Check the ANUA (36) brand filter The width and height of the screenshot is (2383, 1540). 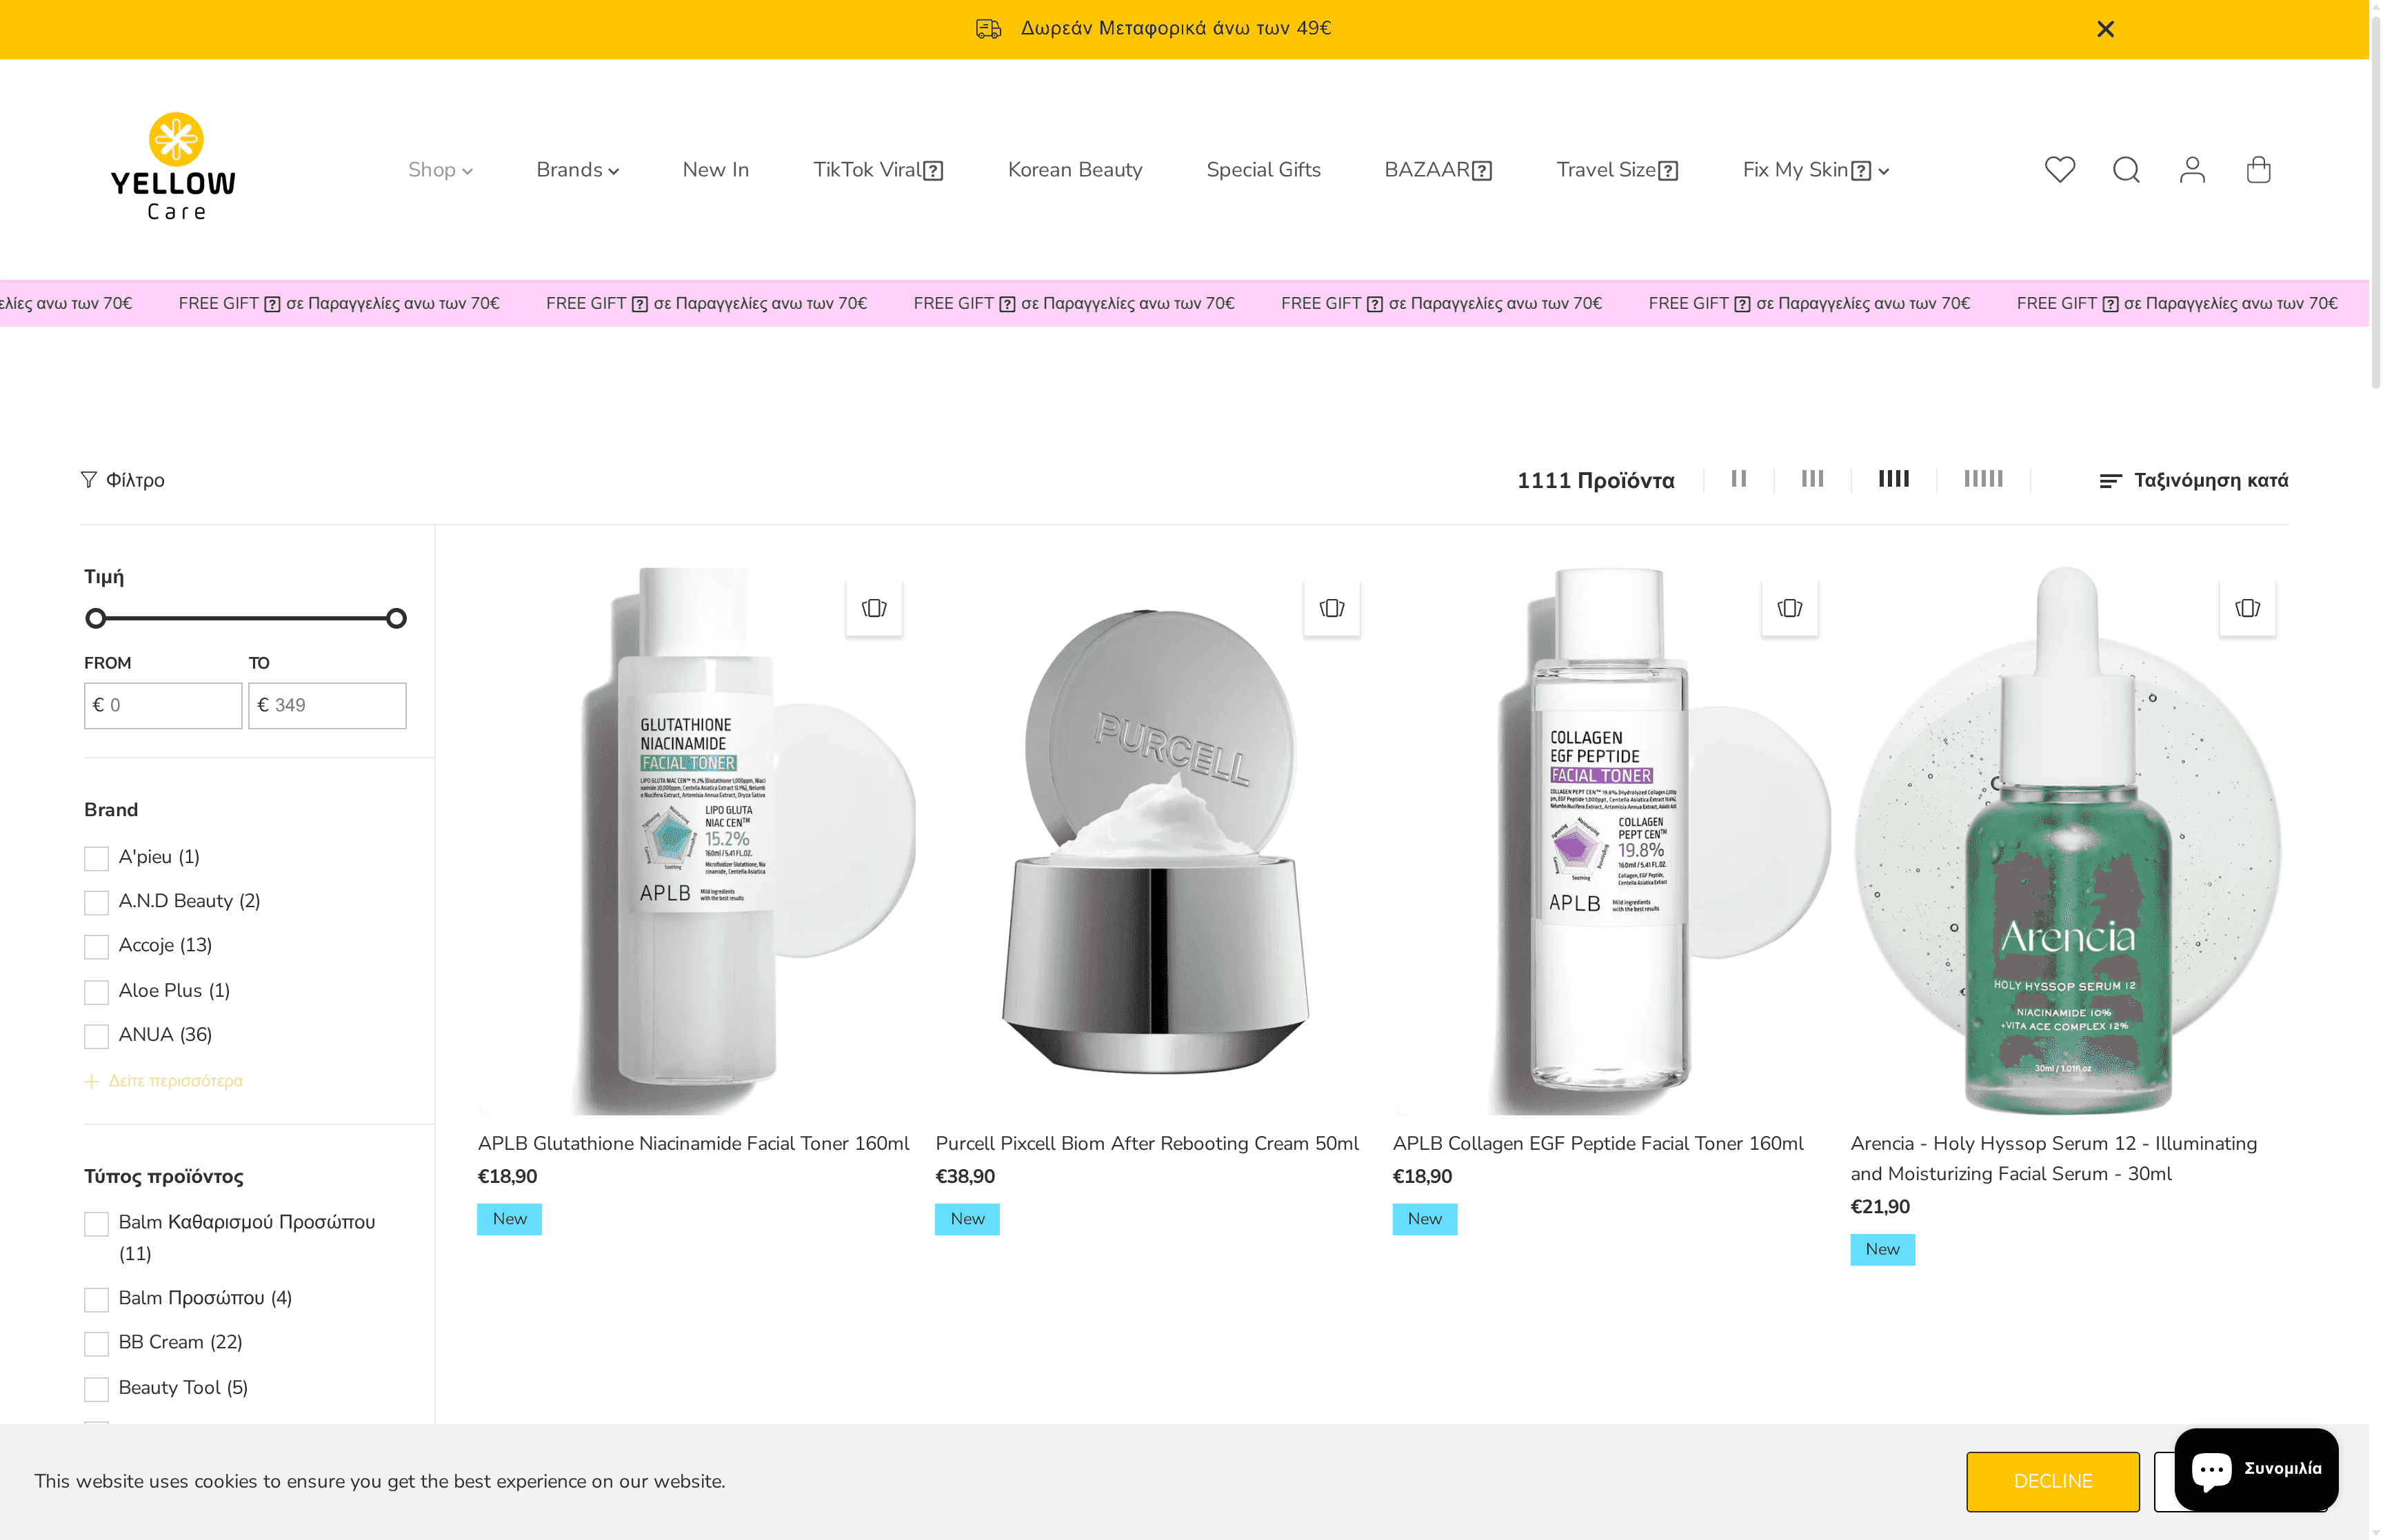tap(96, 1036)
